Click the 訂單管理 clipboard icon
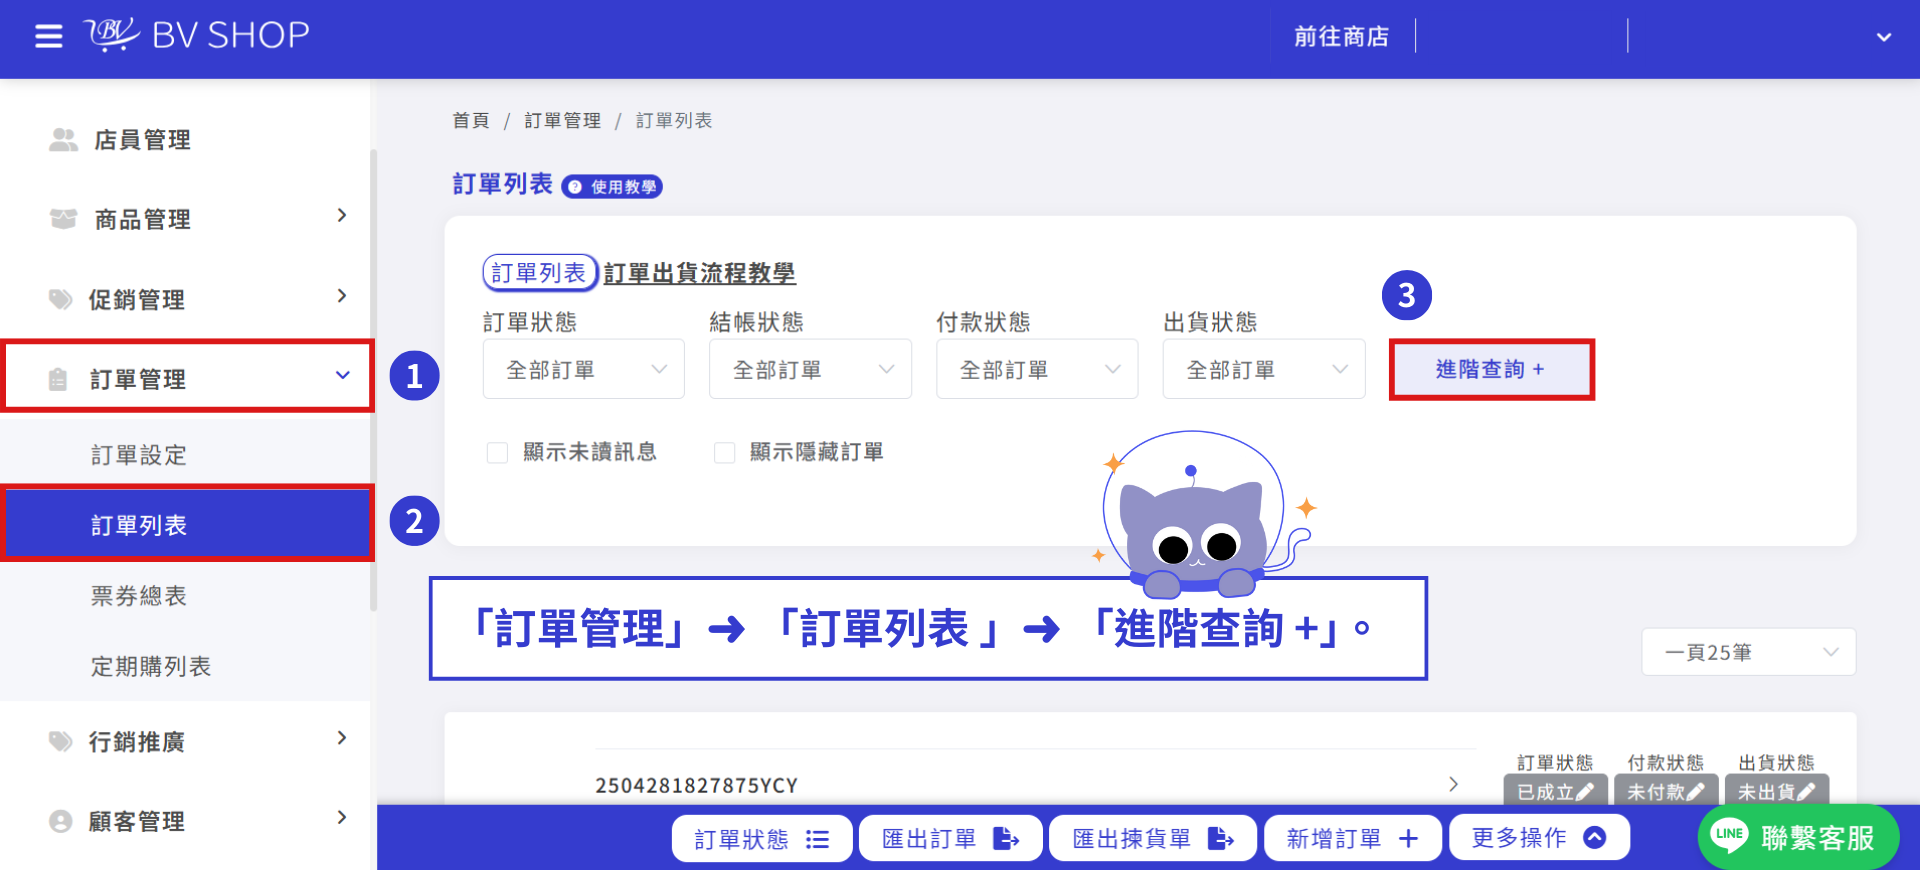This screenshot has height=870, width=1920. (x=58, y=379)
